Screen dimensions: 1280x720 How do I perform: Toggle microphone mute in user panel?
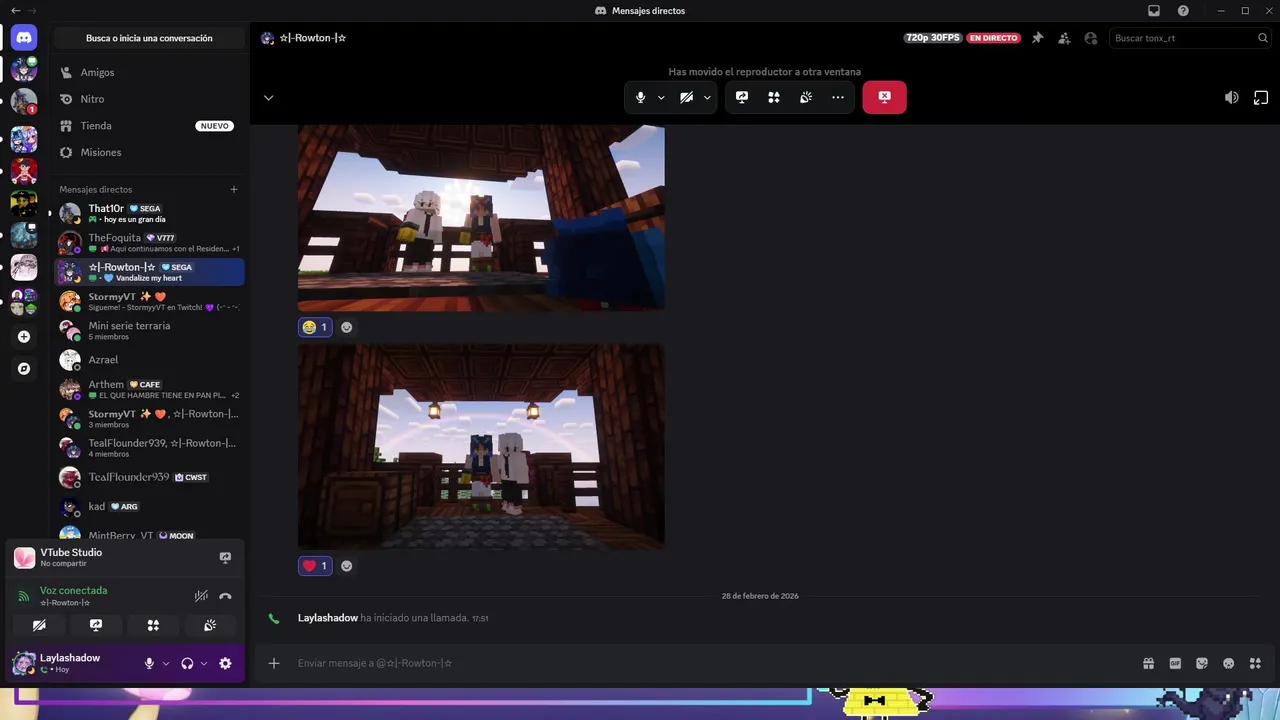(149, 663)
